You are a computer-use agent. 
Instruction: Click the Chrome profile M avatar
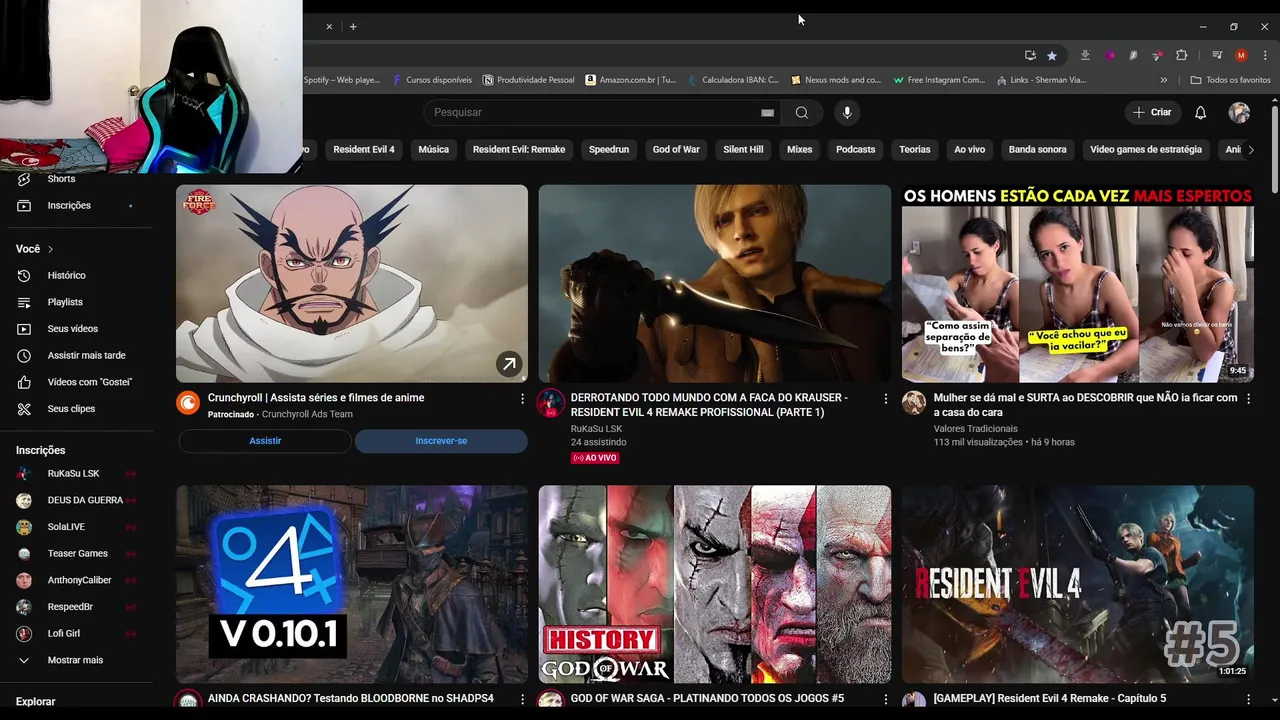click(1241, 55)
